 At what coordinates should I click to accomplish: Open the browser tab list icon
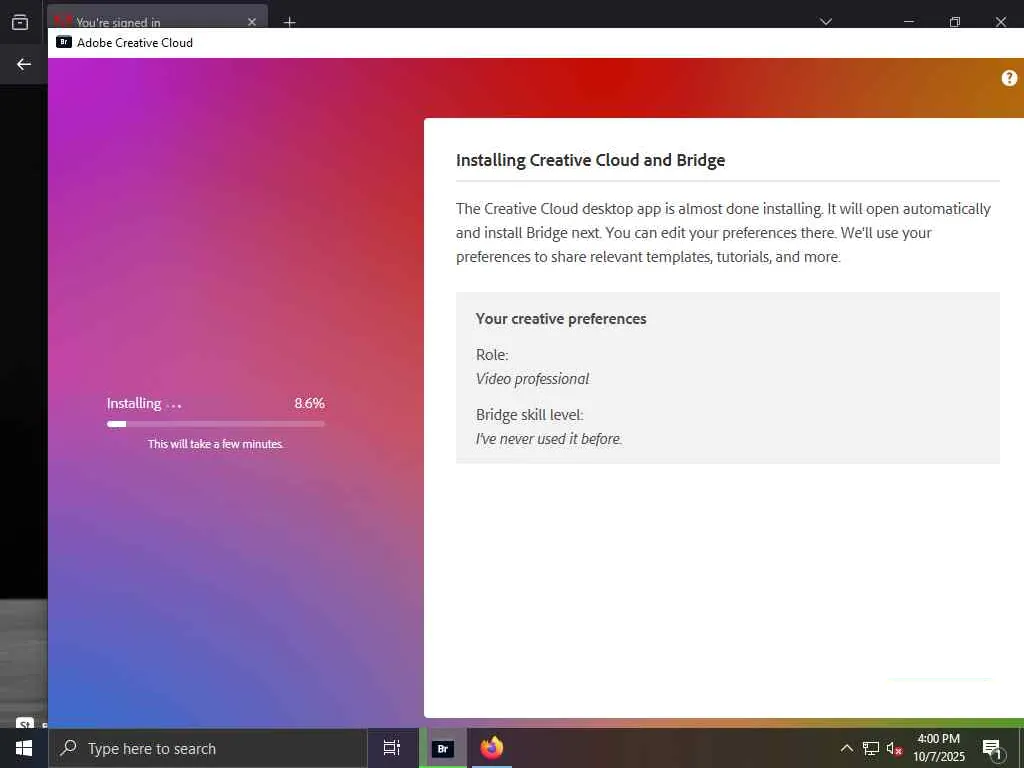20,22
